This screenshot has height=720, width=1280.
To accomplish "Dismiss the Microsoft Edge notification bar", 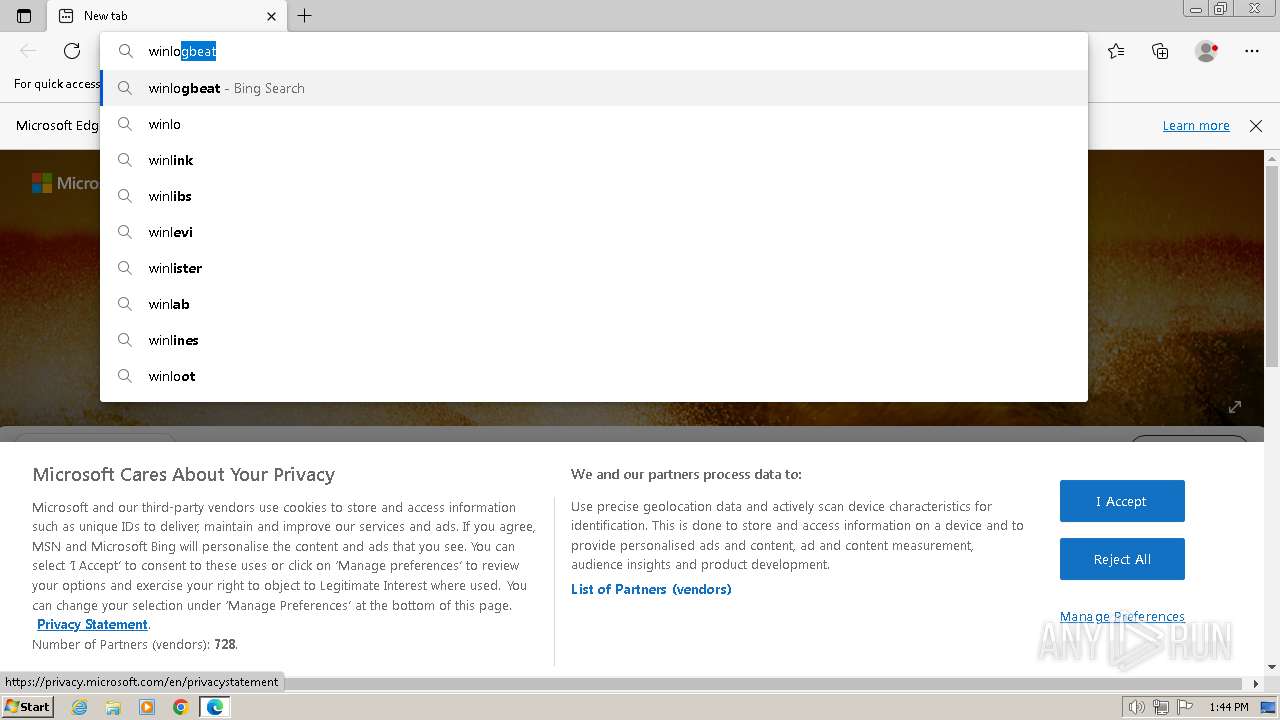I will pyautogui.click(x=1256, y=126).
